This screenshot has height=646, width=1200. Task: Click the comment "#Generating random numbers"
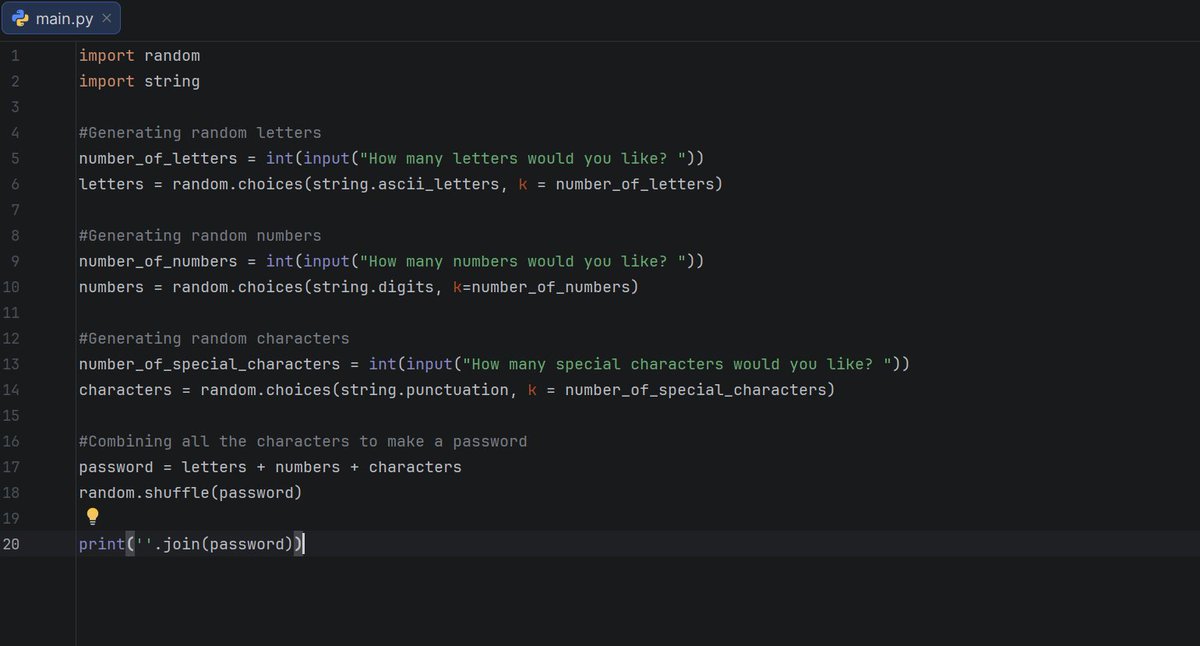200,236
